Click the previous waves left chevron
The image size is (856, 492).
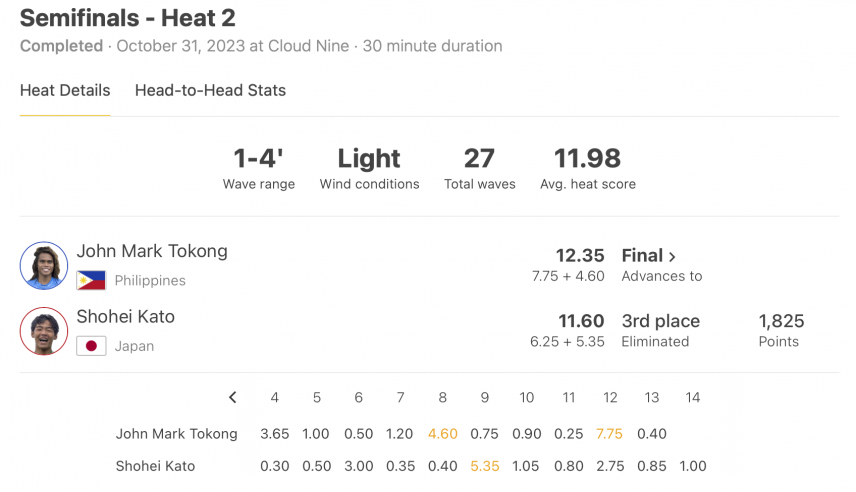233,397
